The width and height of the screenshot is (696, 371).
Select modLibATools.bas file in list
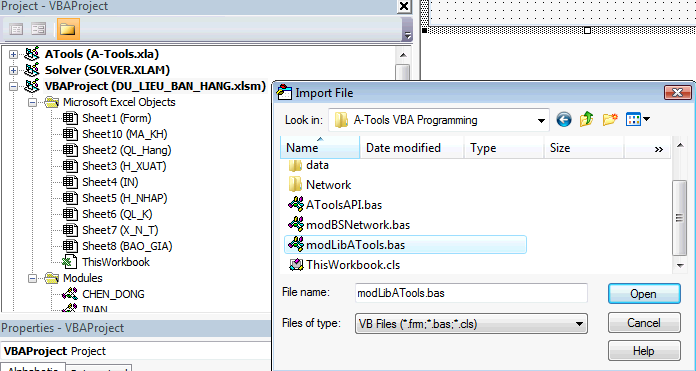click(405, 245)
